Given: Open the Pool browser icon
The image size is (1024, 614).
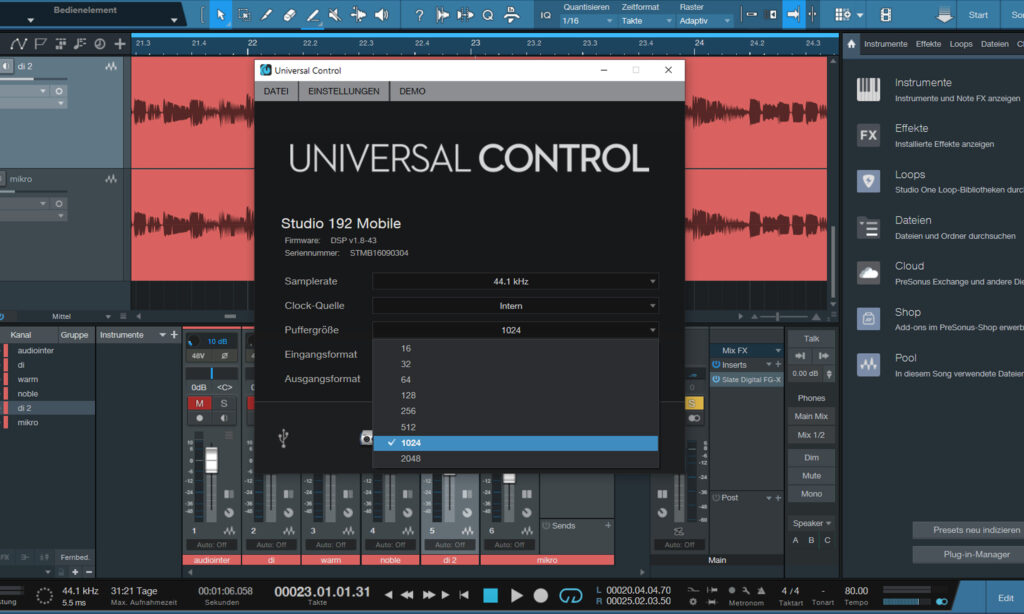Looking at the screenshot, I should (x=868, y=364).
